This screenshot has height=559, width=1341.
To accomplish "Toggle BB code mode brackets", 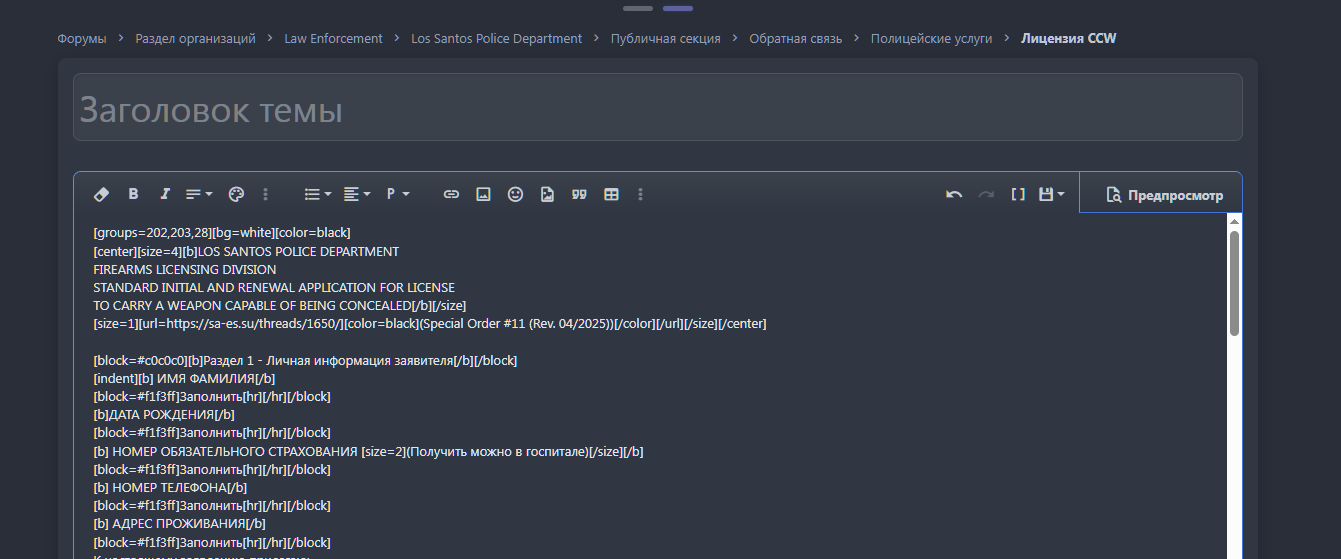I will (1018, 194).
